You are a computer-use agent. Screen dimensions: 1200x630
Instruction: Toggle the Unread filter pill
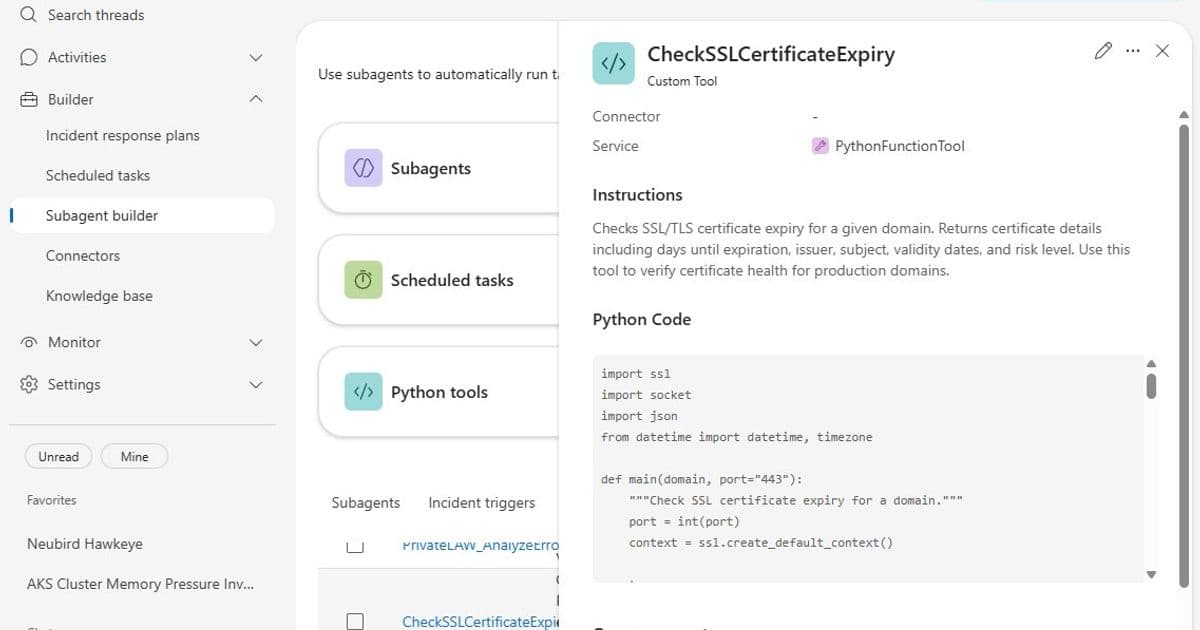[58, 456]
